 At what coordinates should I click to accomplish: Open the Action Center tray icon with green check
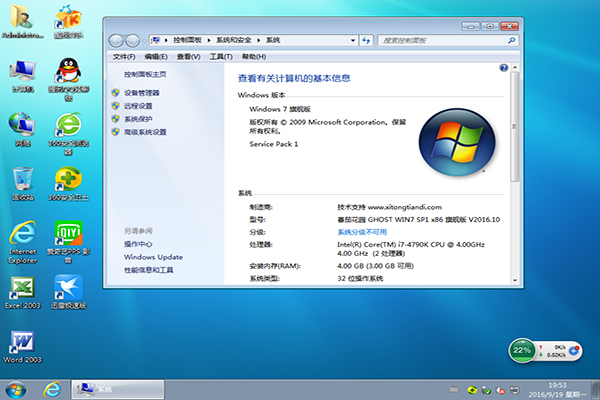486,390
